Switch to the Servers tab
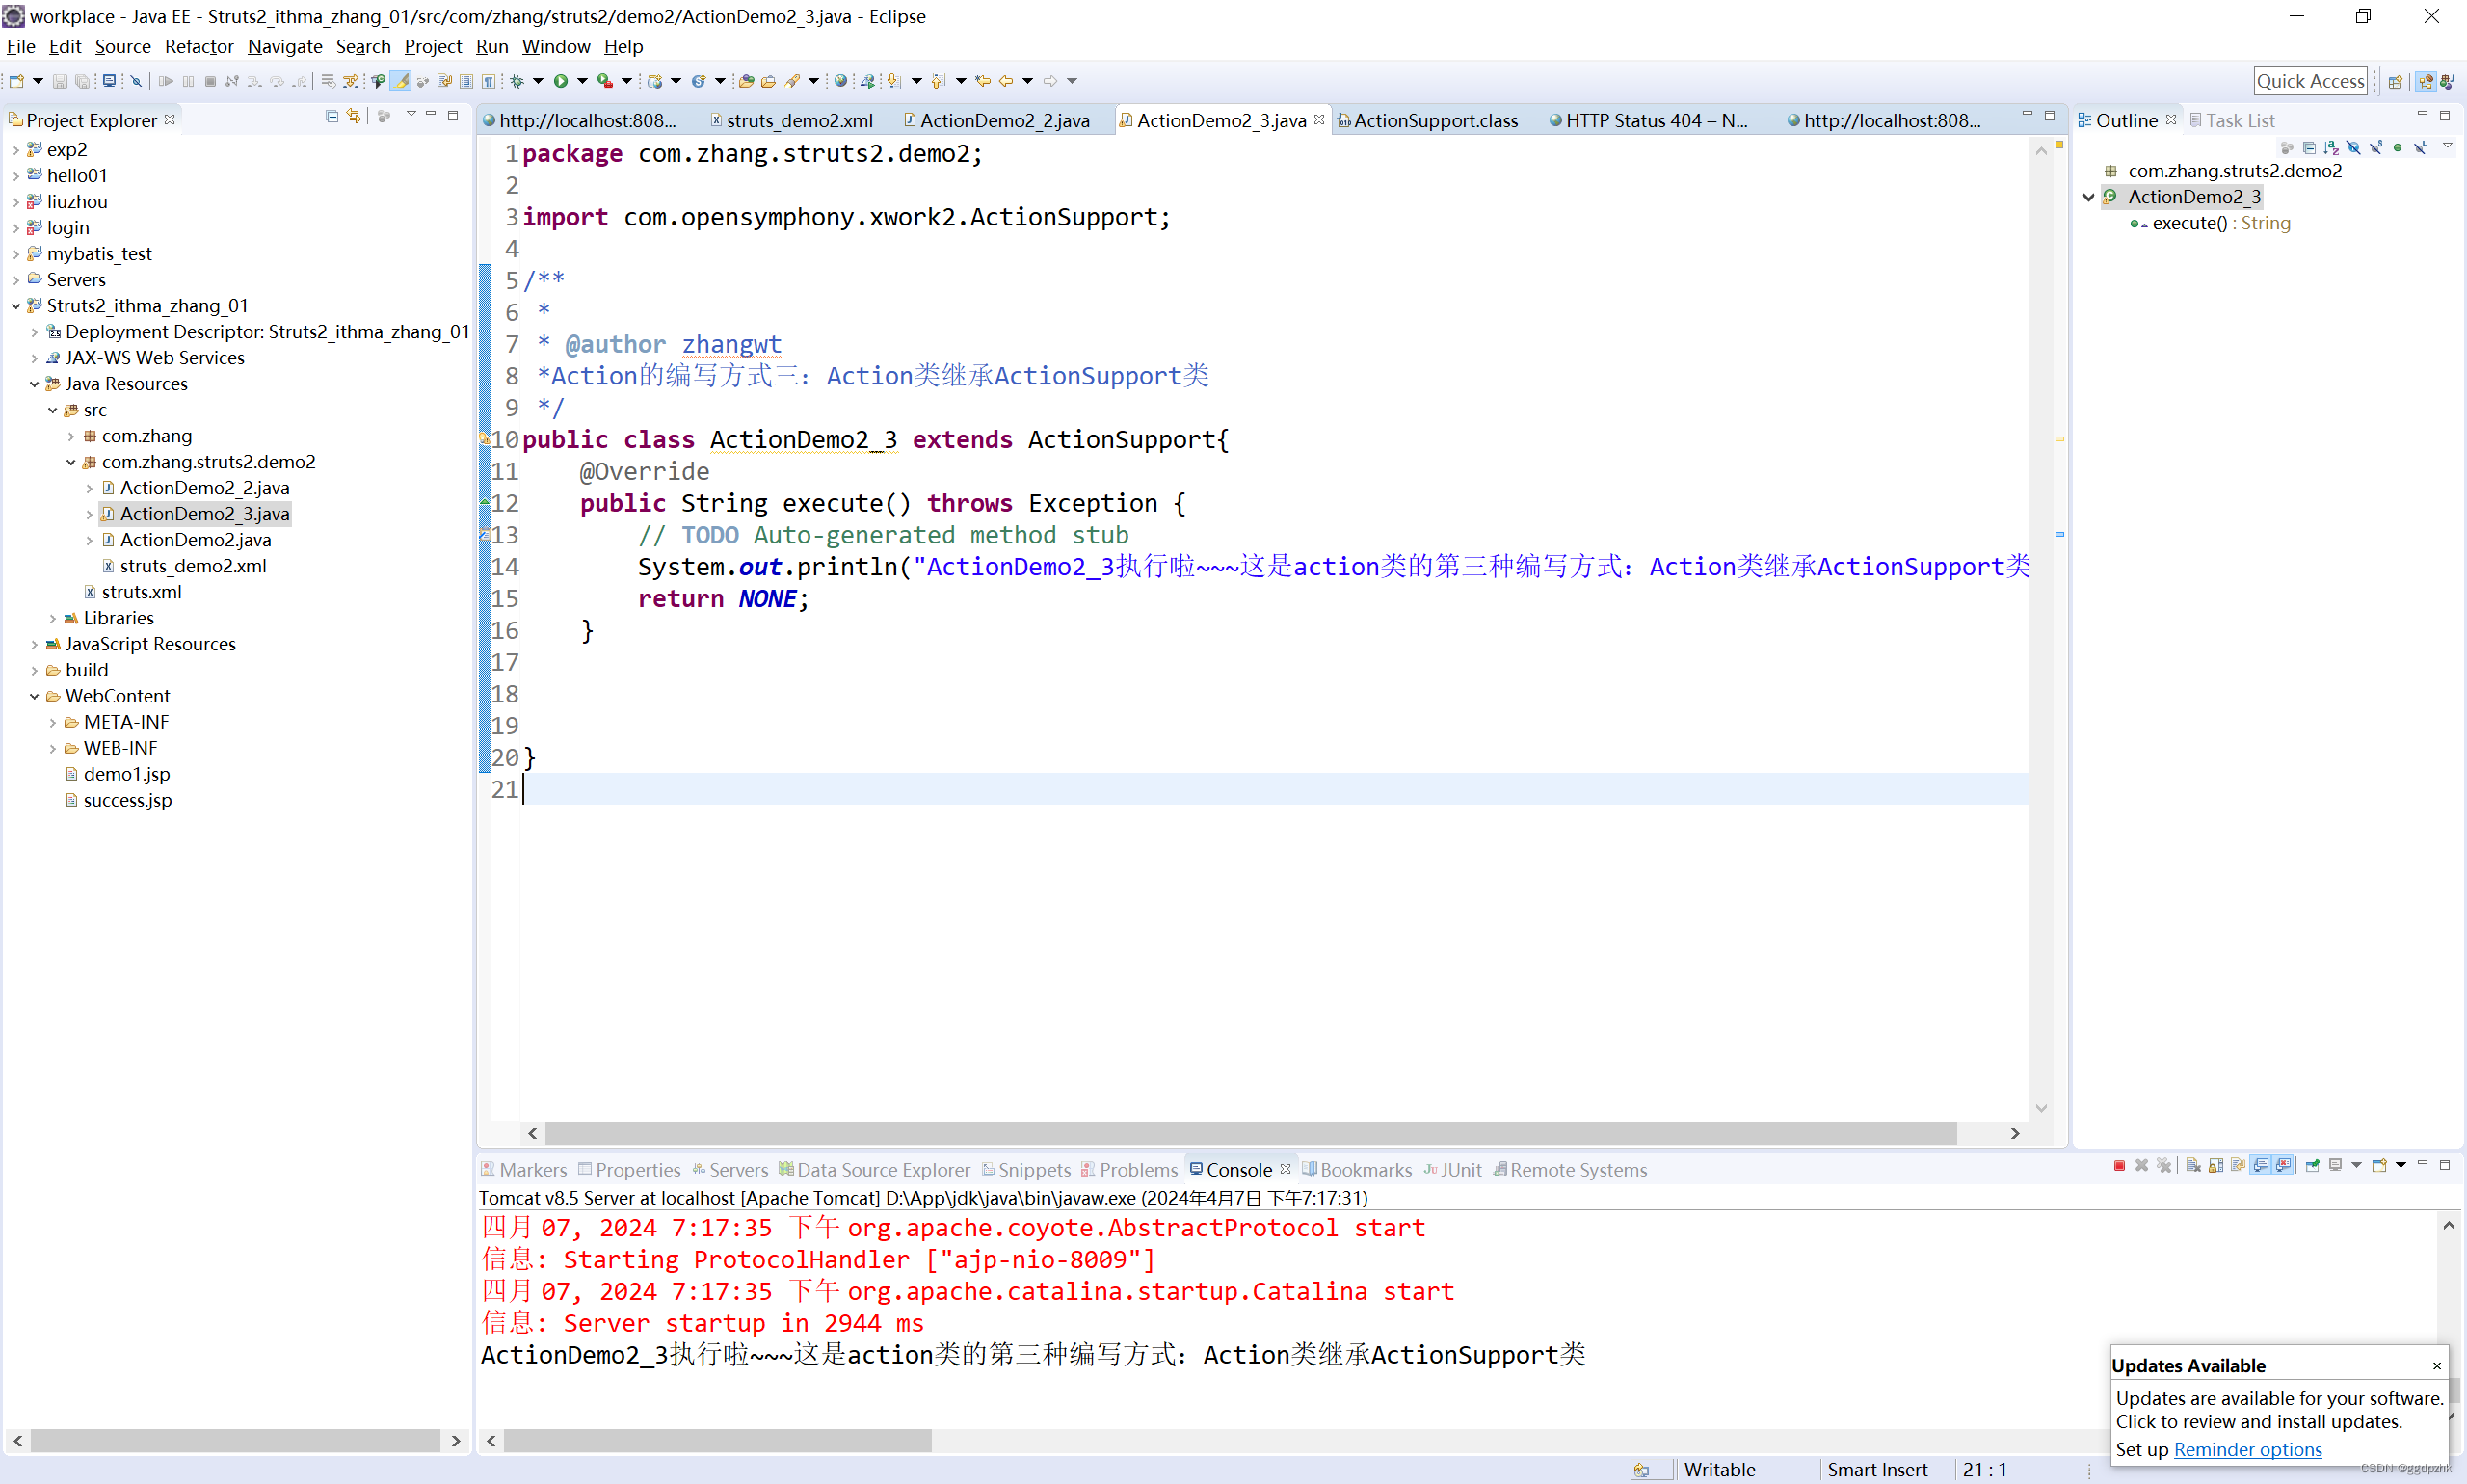 731,1169
